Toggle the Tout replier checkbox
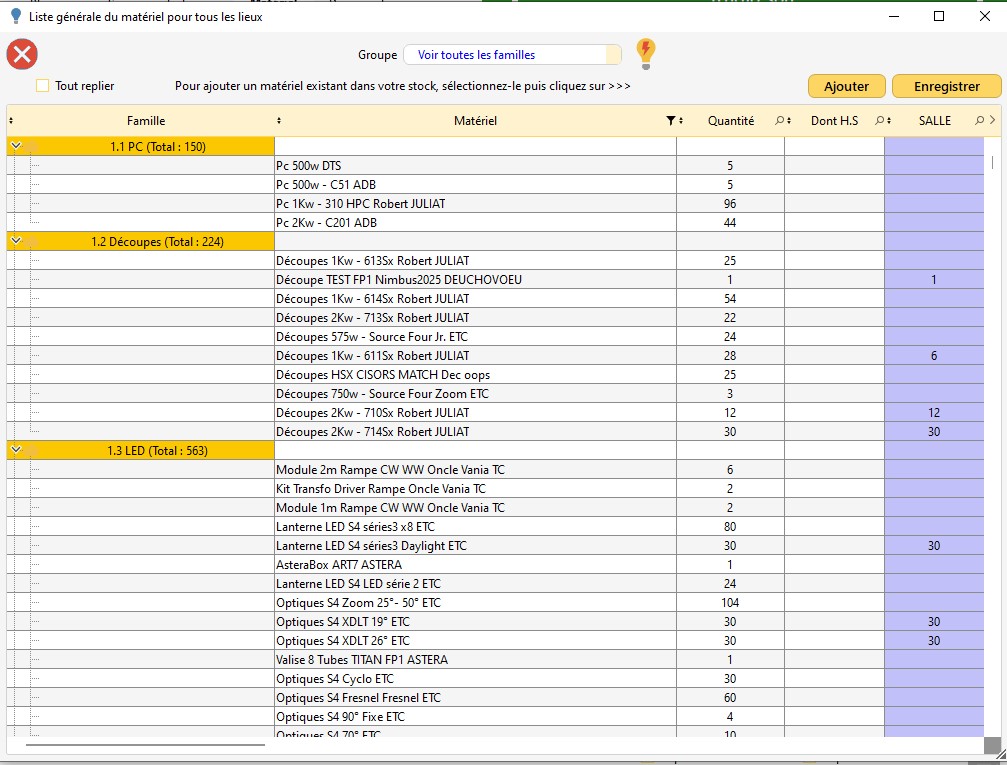The width and height of the screenshot is (1007, 765). point(43,86)
